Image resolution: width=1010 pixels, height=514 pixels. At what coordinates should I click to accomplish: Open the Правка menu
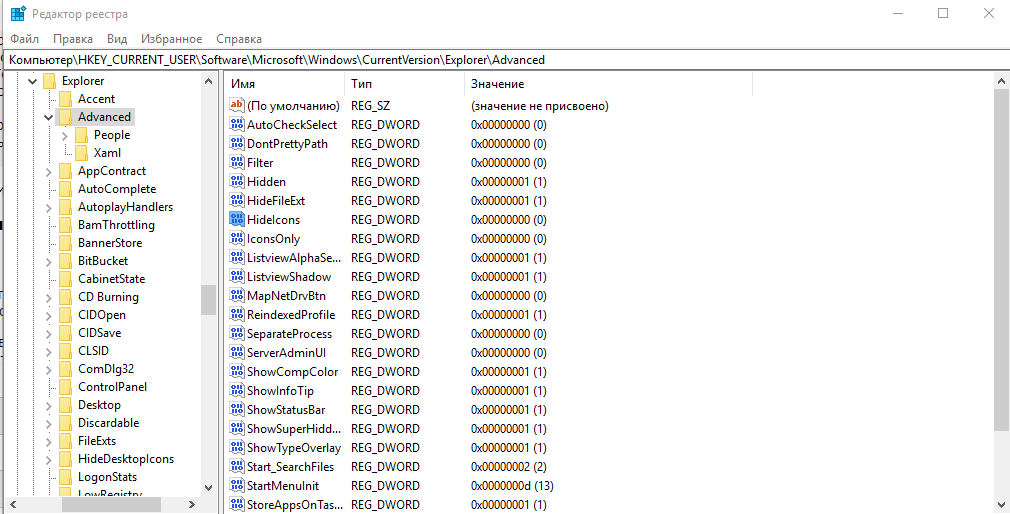point(73,39)
